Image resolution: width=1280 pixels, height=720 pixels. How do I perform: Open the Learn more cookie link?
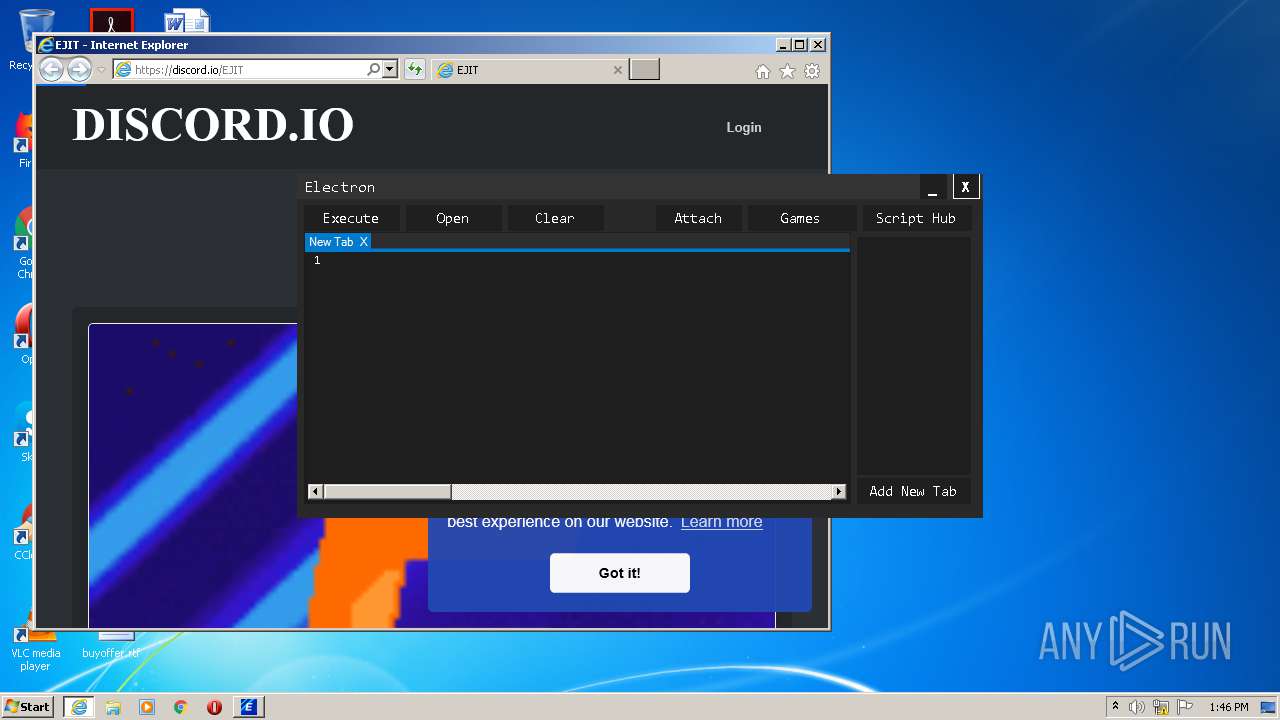(721, 522)
